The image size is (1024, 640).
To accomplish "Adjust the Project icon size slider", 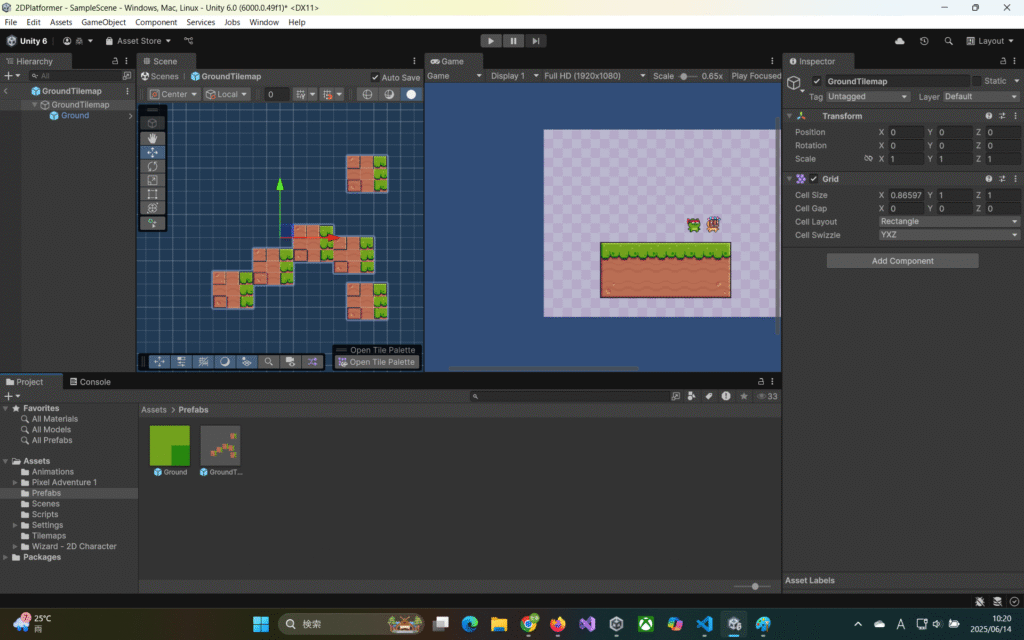I will 753,586.
